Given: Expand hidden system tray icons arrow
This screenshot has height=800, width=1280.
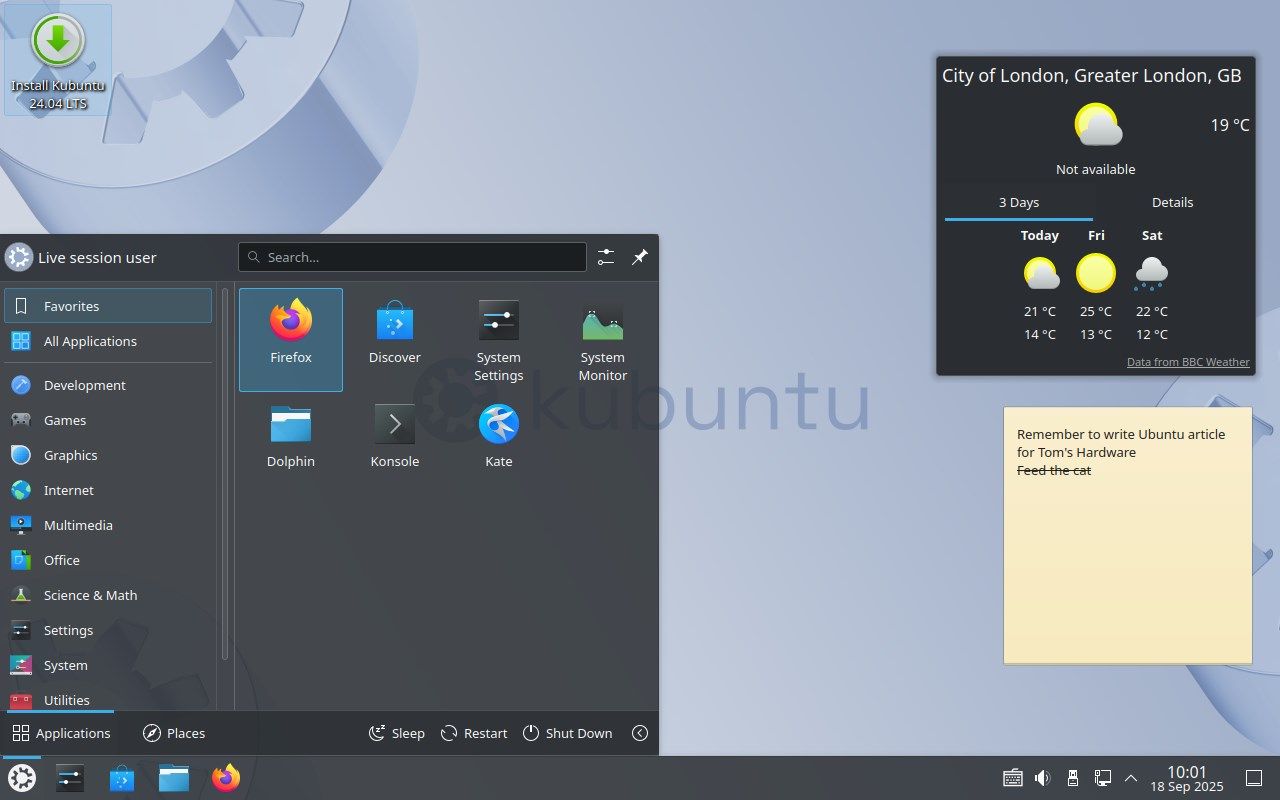Looking at the screenshot, I should [1131, 778].
